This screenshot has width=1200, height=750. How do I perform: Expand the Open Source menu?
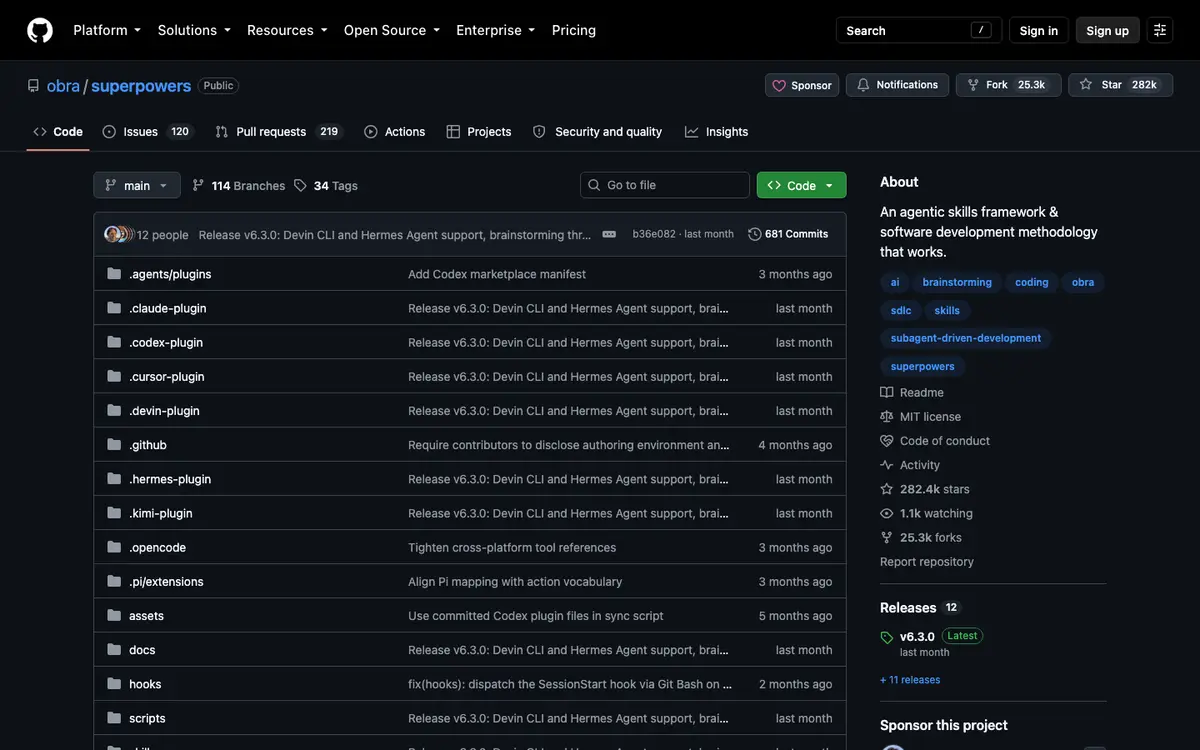coord(392,30)
